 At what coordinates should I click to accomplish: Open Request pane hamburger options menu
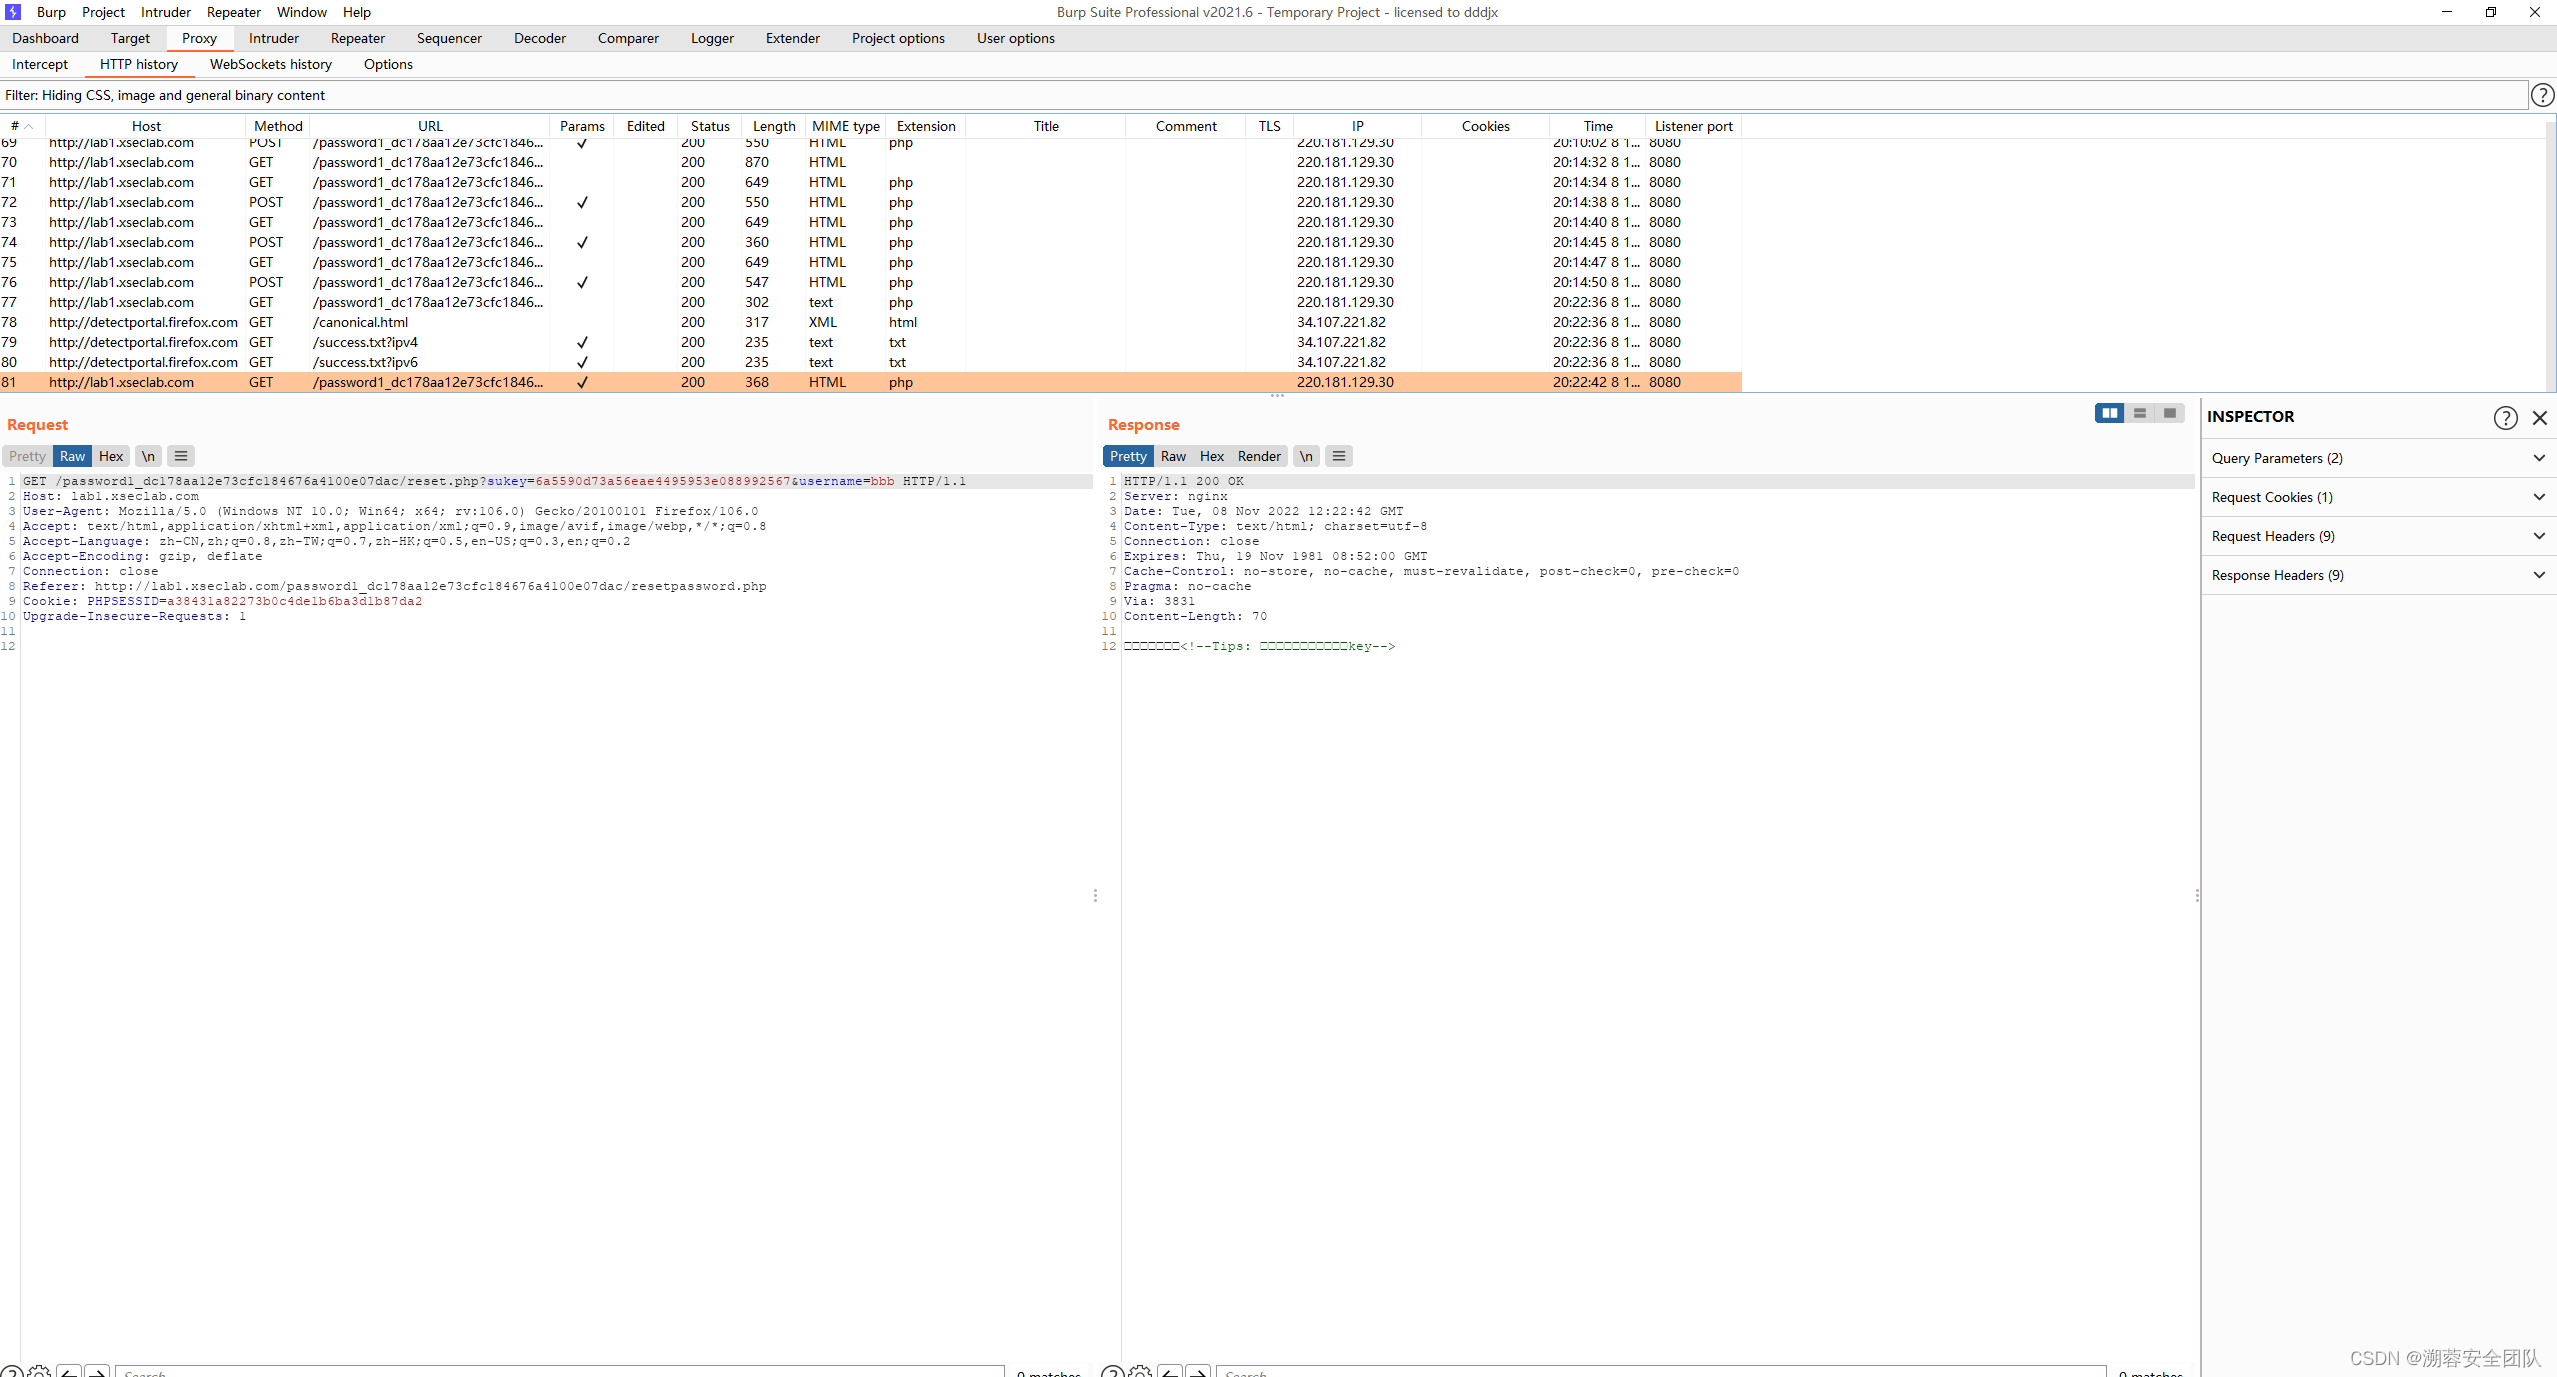[181, 456]
